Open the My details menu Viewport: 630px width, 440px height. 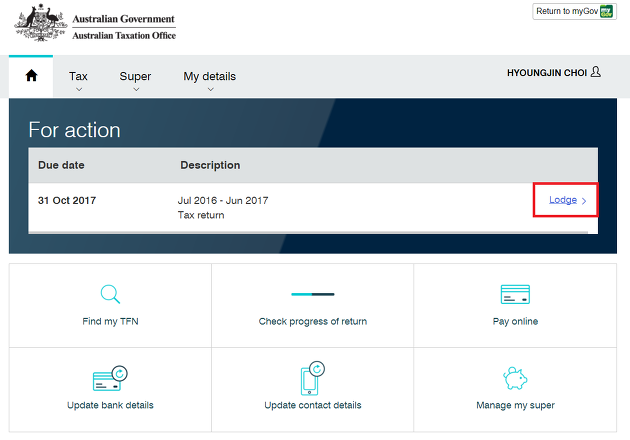point(210,76)
